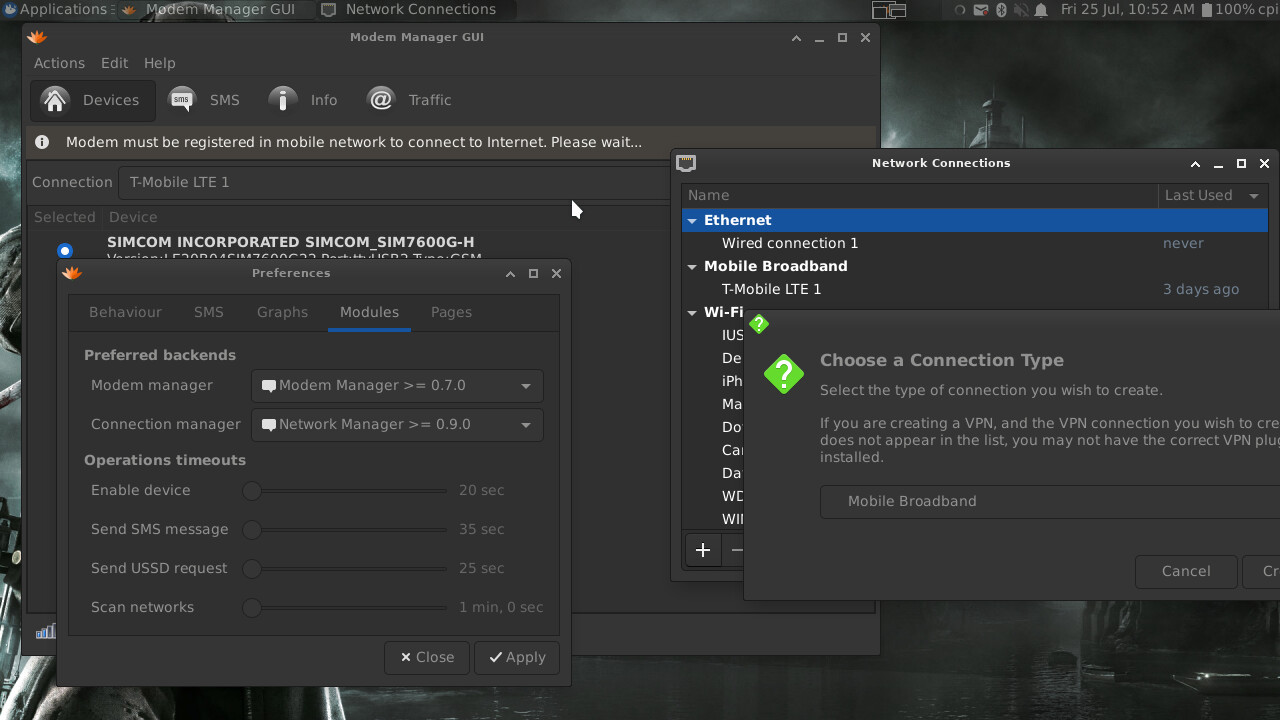Shade the Network Connections window with up arrow

tap(1195, 163)
